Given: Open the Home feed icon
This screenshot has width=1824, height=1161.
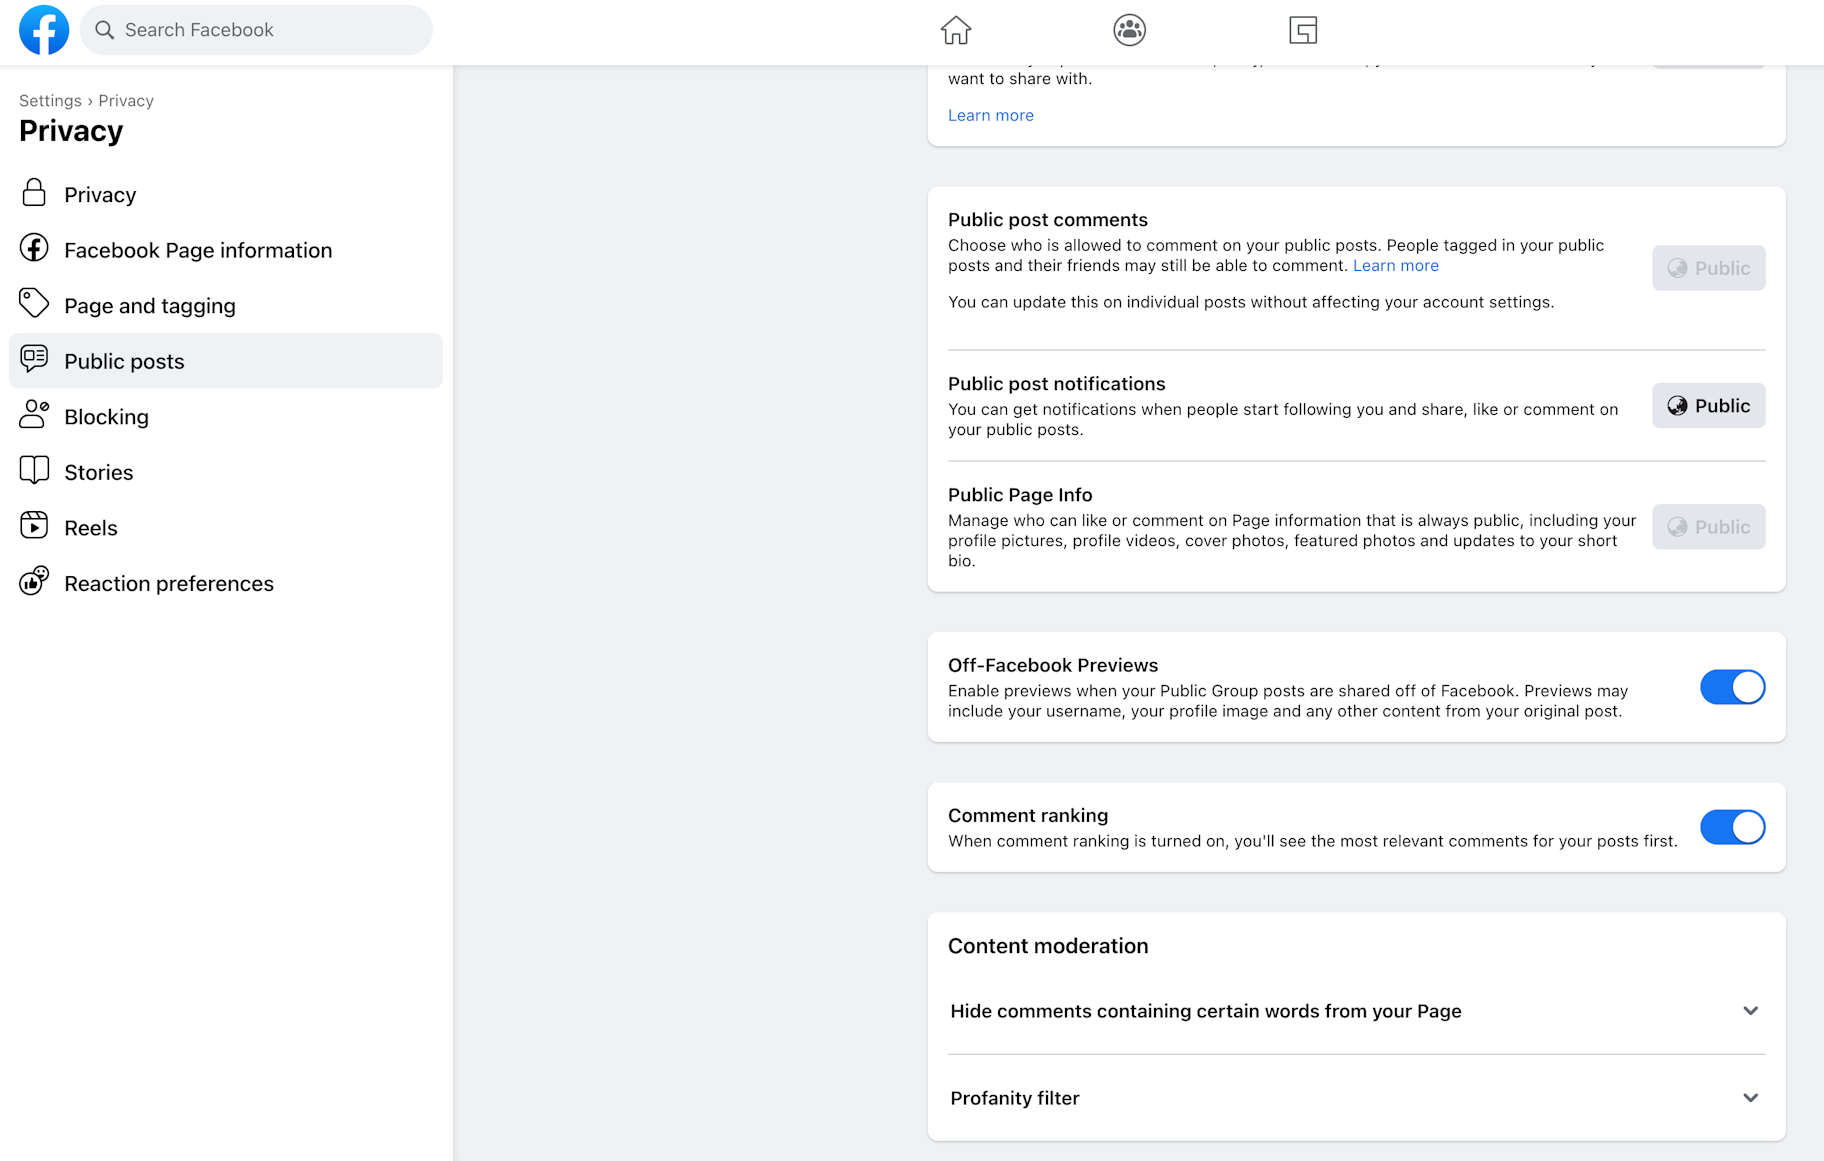Looking at the screenshot, I should (955, 30).
